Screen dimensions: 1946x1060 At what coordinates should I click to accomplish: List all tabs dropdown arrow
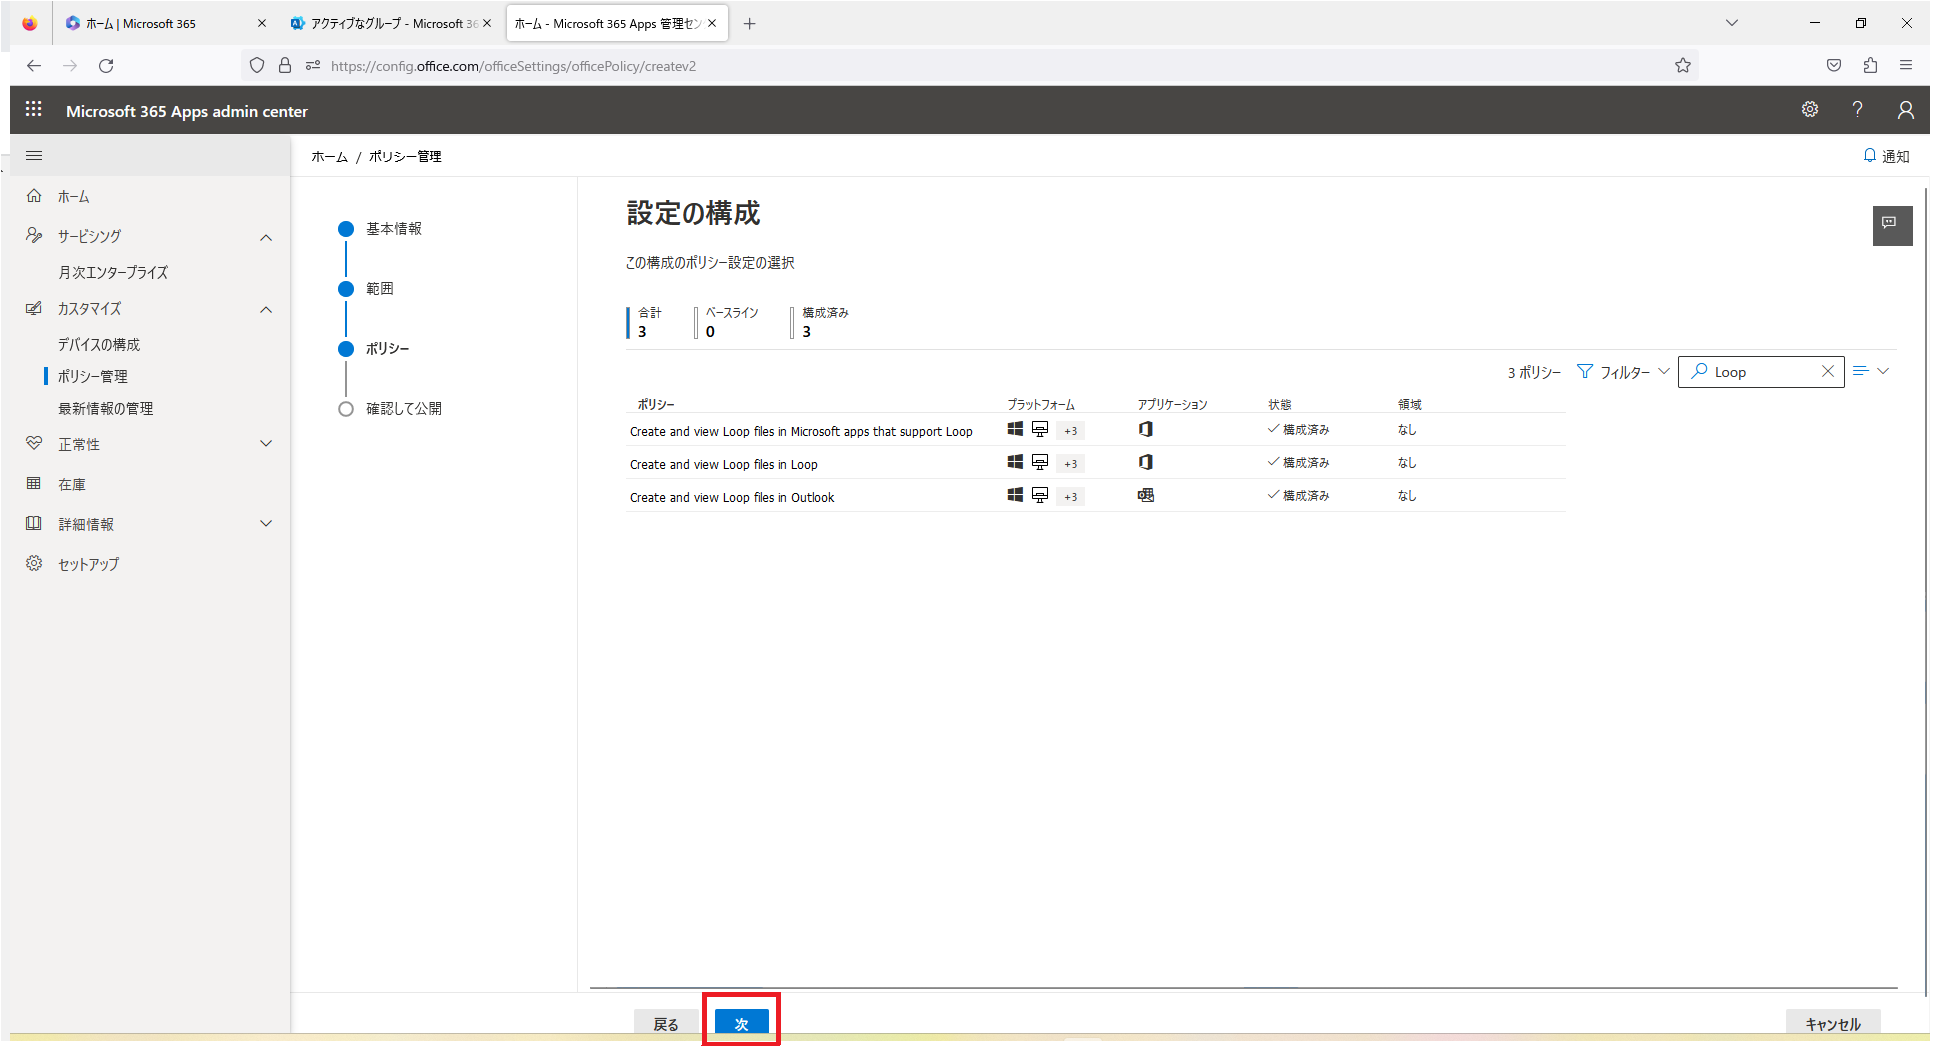1732,23
